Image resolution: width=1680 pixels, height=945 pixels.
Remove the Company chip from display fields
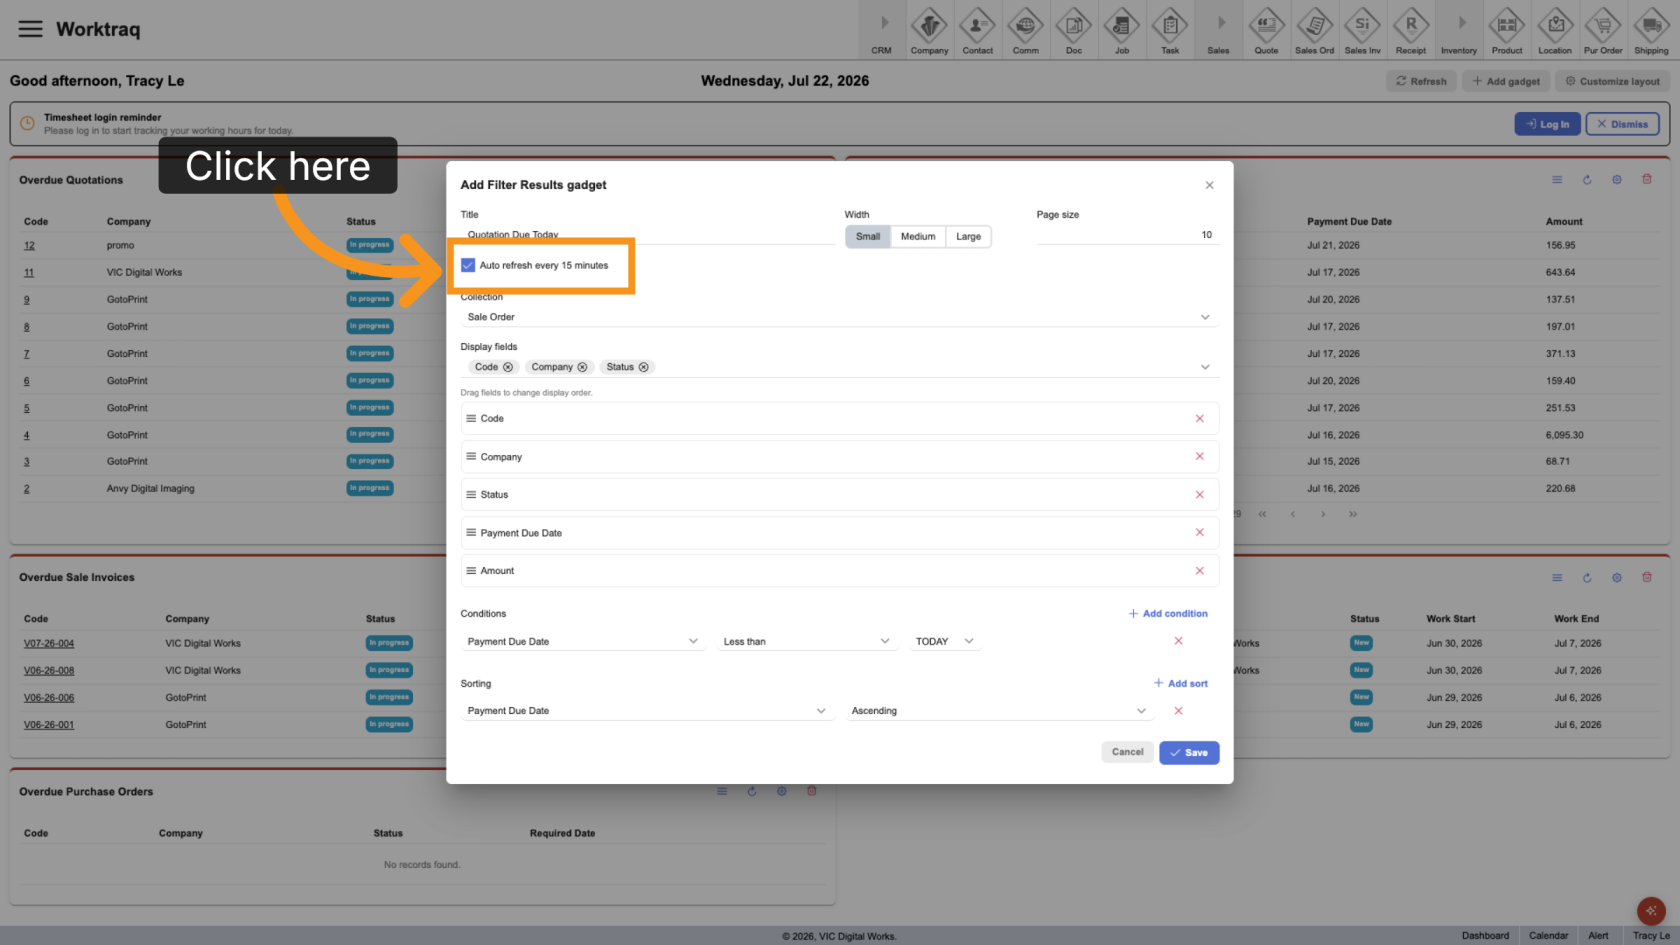pos(582,367)
